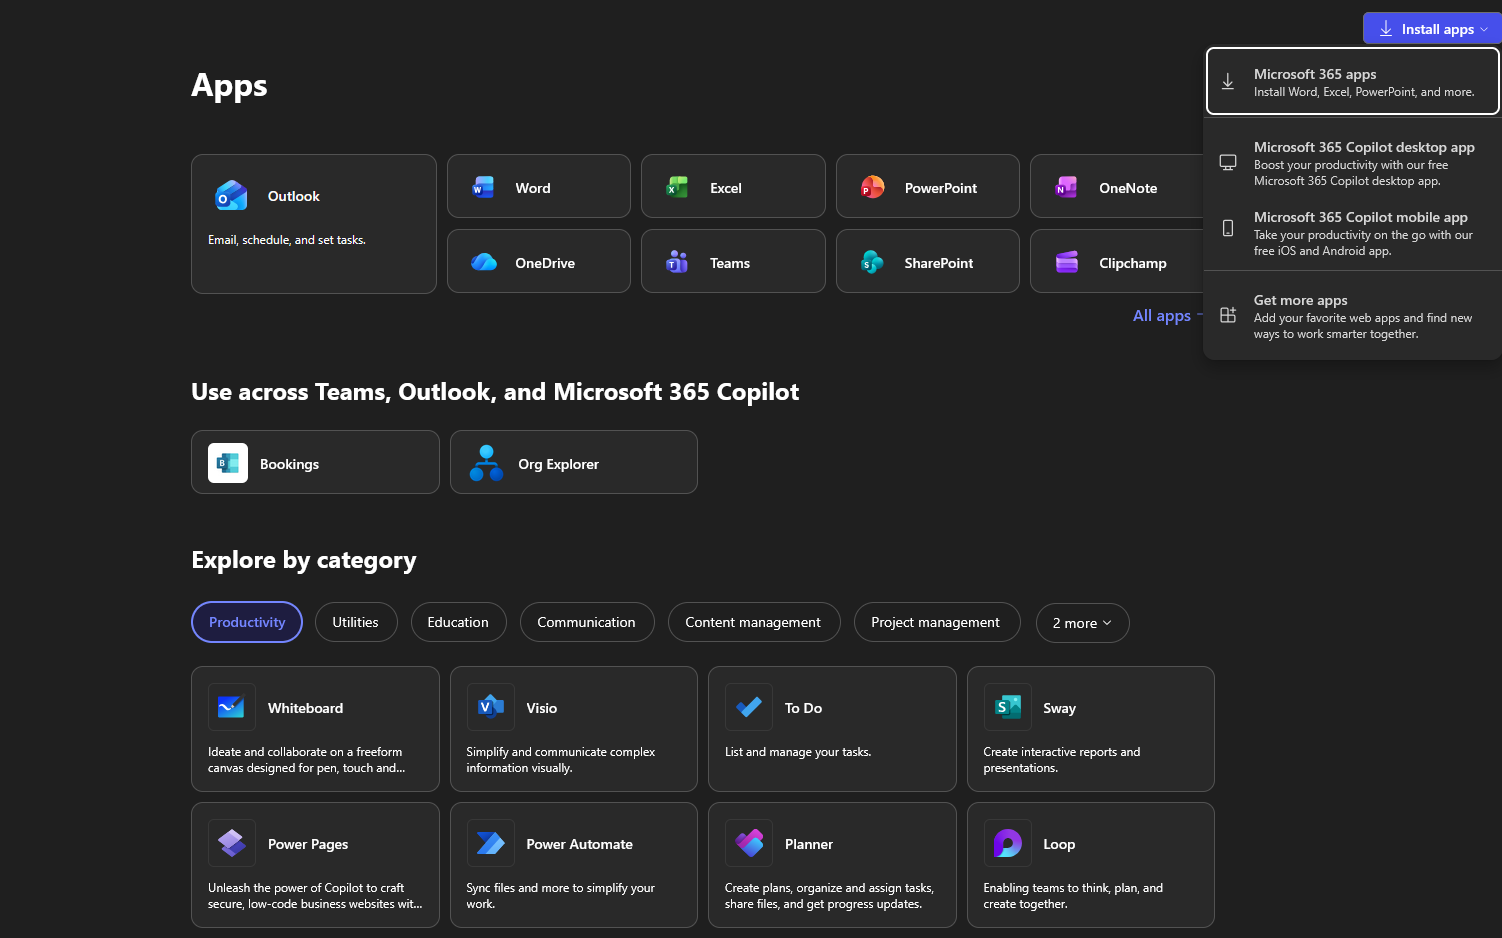
Task: Open the Sway icon
Action: click(1007, 707)
